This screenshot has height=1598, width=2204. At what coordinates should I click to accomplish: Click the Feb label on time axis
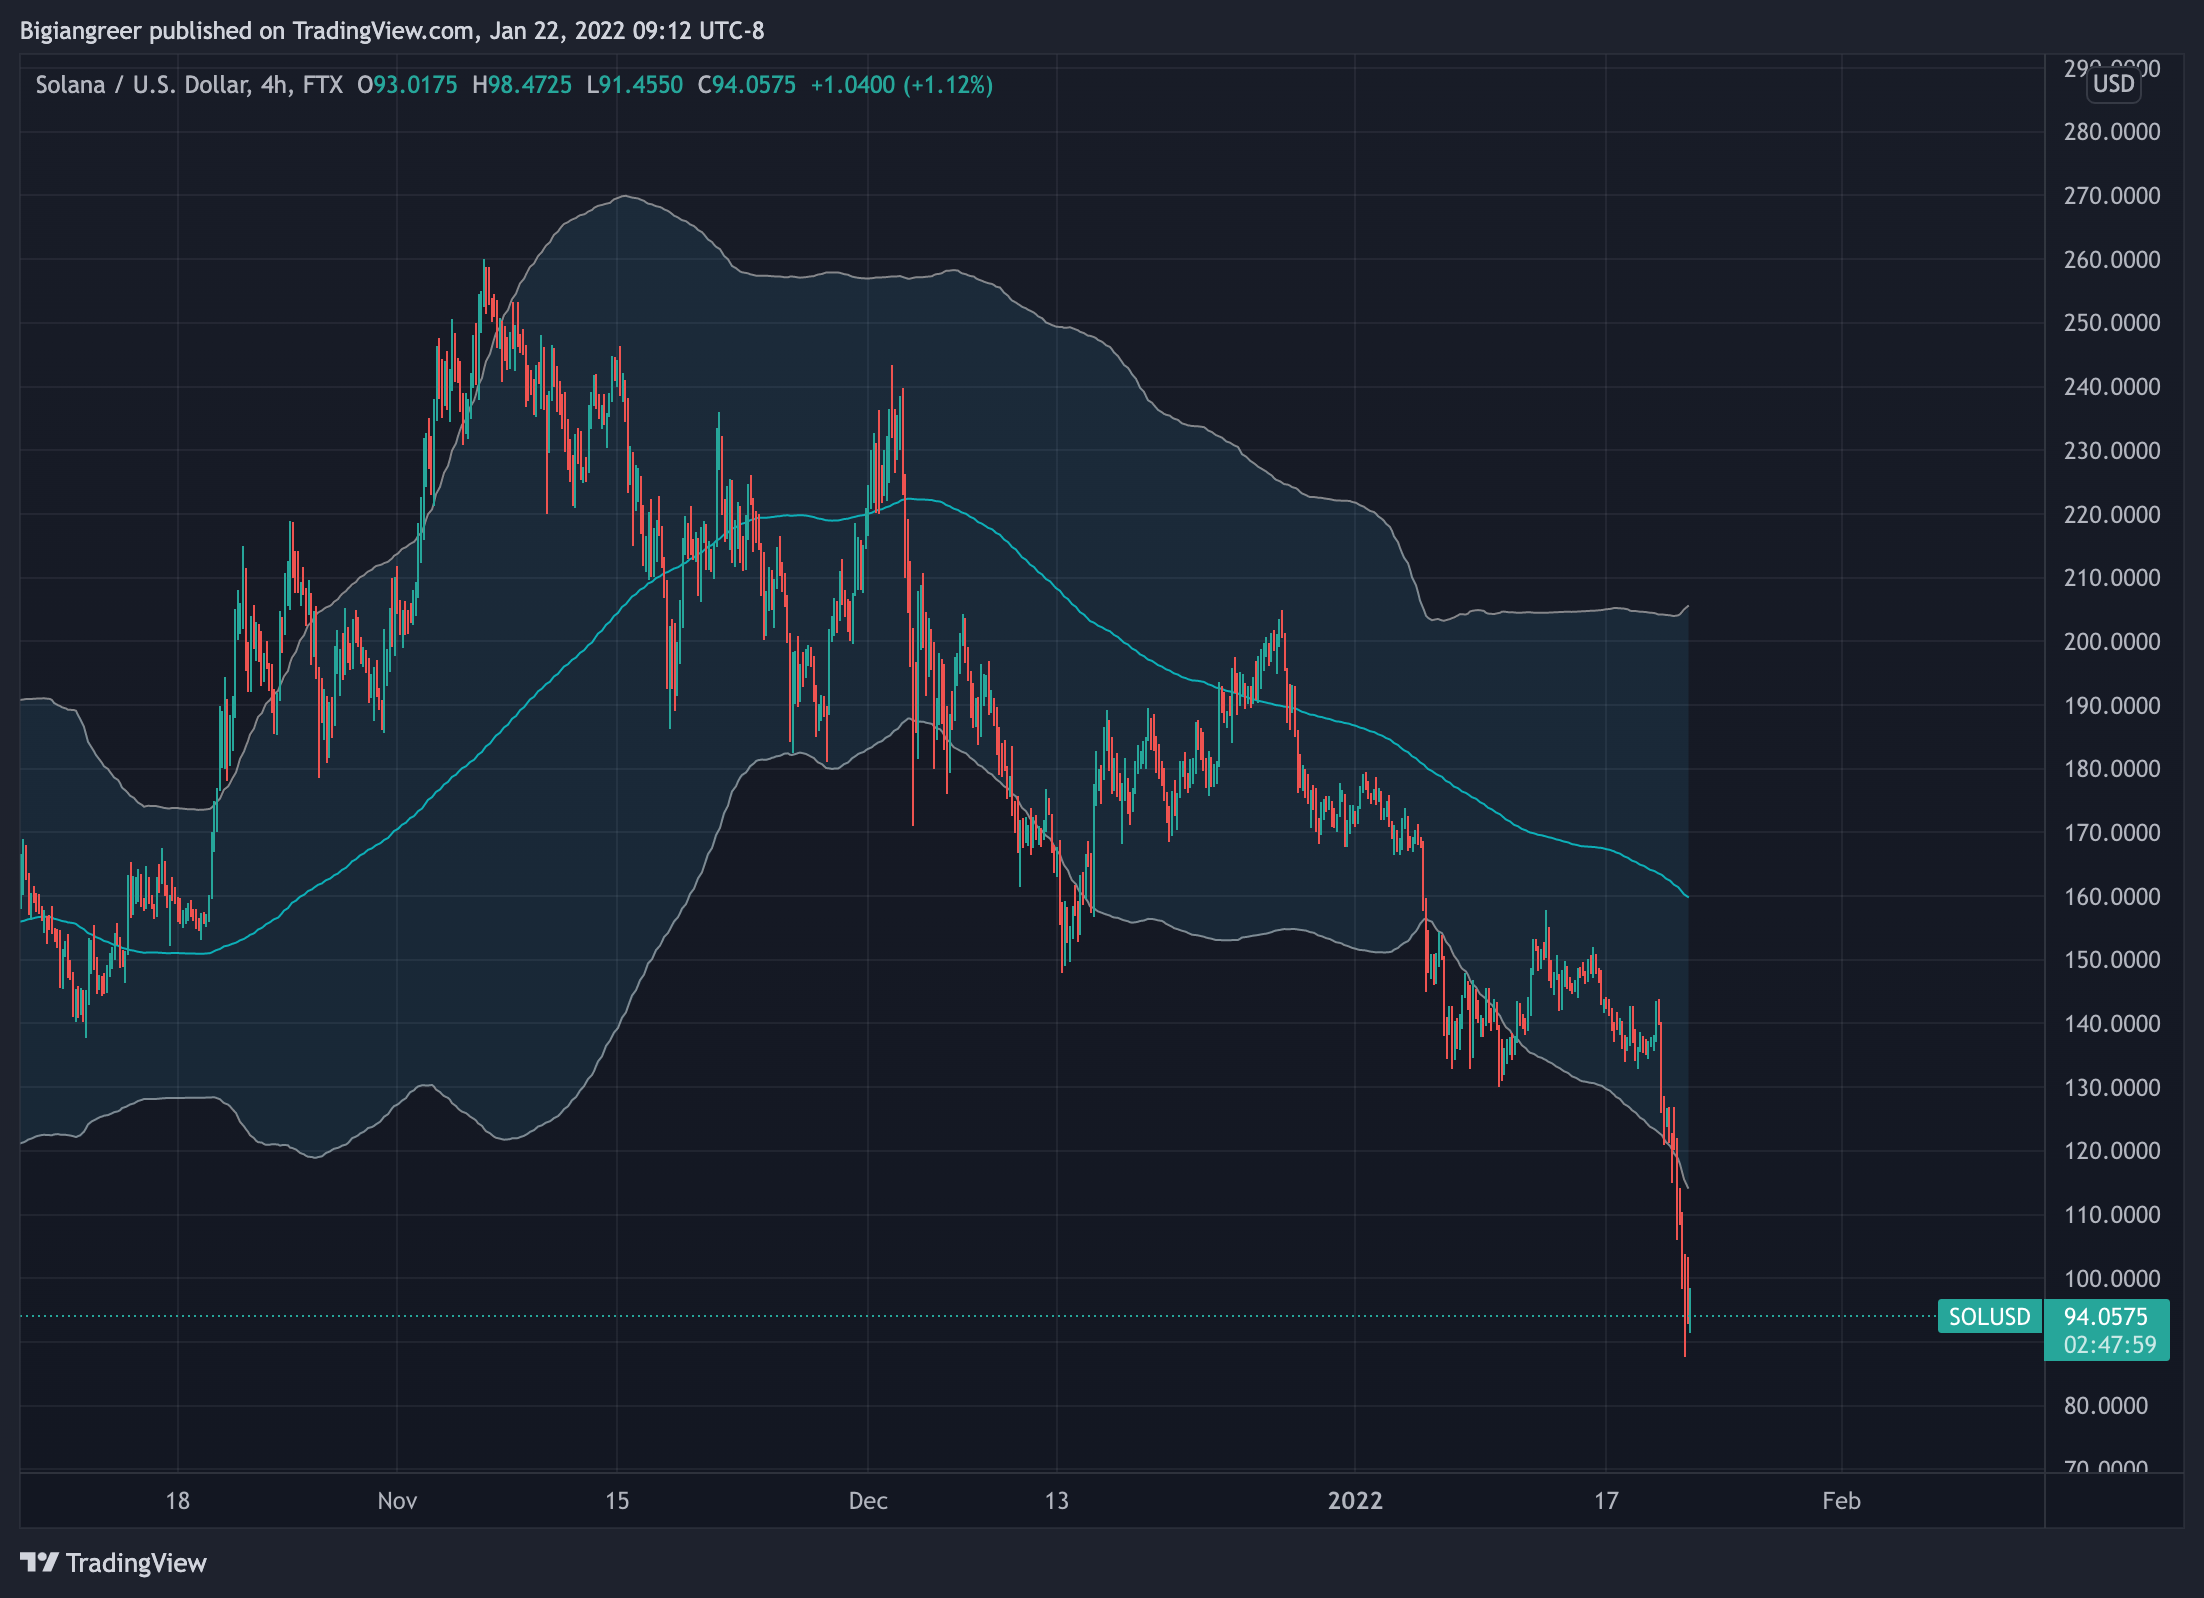click(x=1840, y=1500)
